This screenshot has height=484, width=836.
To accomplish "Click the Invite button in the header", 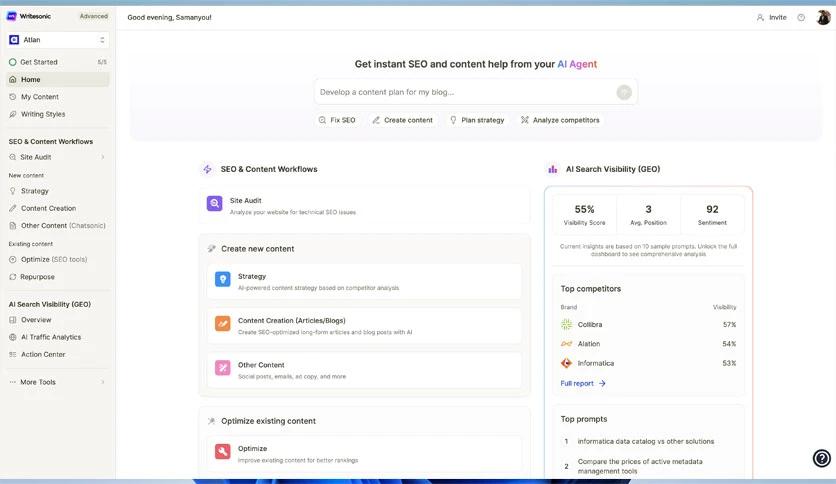I will pos(771,17).
